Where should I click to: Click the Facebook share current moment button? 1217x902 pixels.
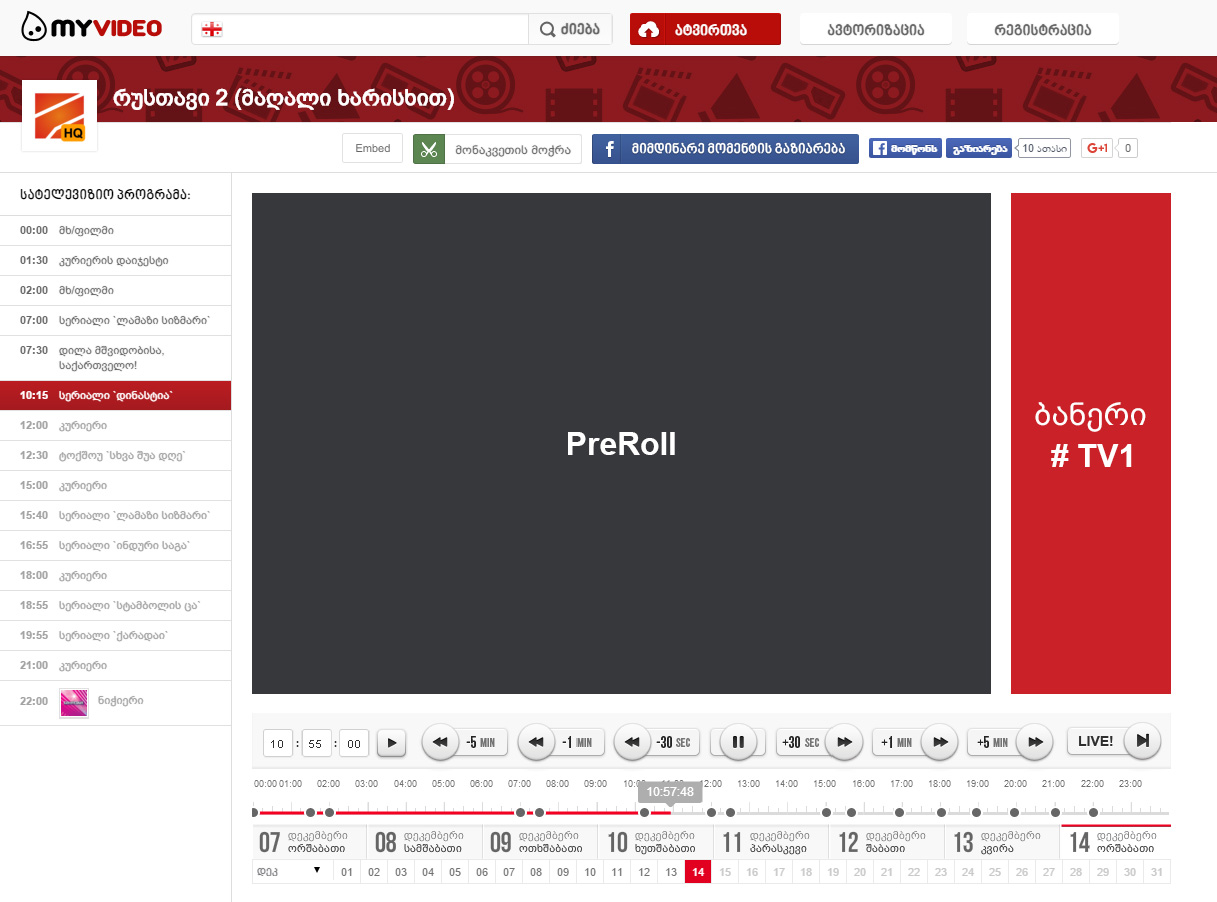[x=725, y=149]
